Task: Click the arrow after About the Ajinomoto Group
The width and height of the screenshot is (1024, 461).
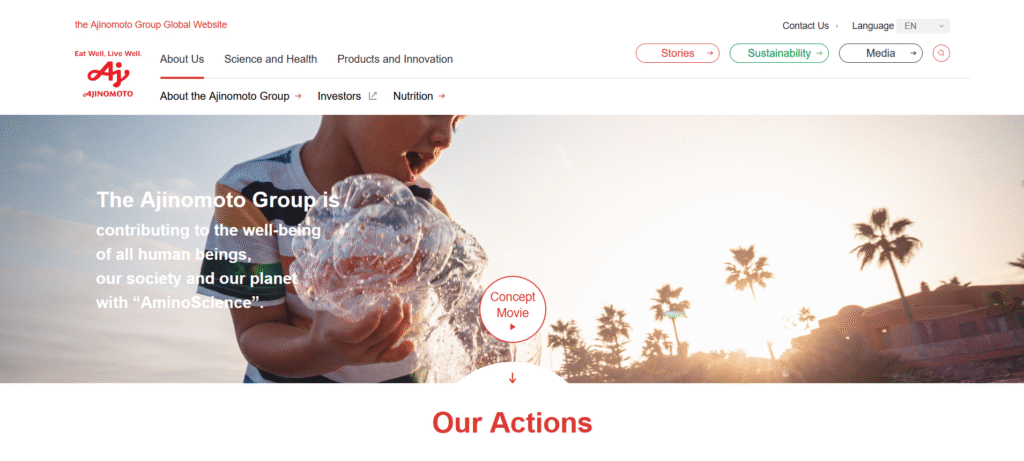Action: [298, 96]
